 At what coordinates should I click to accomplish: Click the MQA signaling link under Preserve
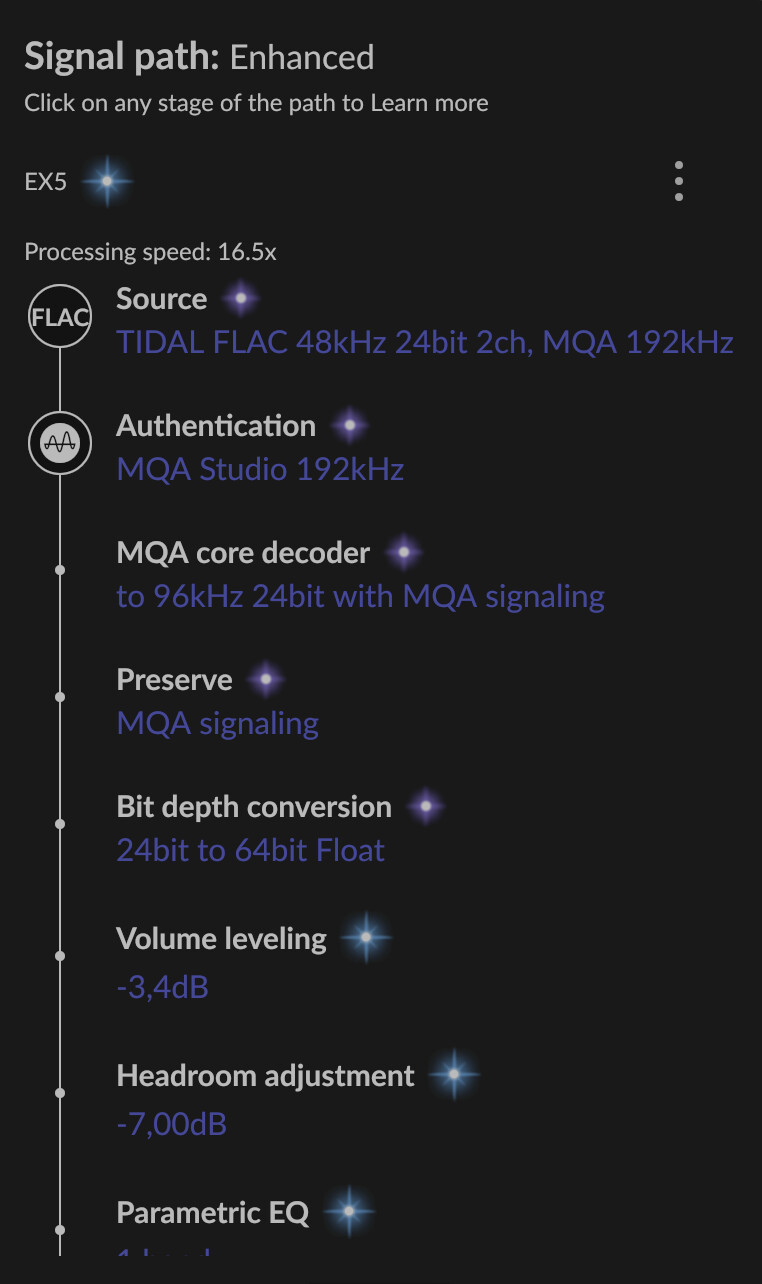(218, 723)
